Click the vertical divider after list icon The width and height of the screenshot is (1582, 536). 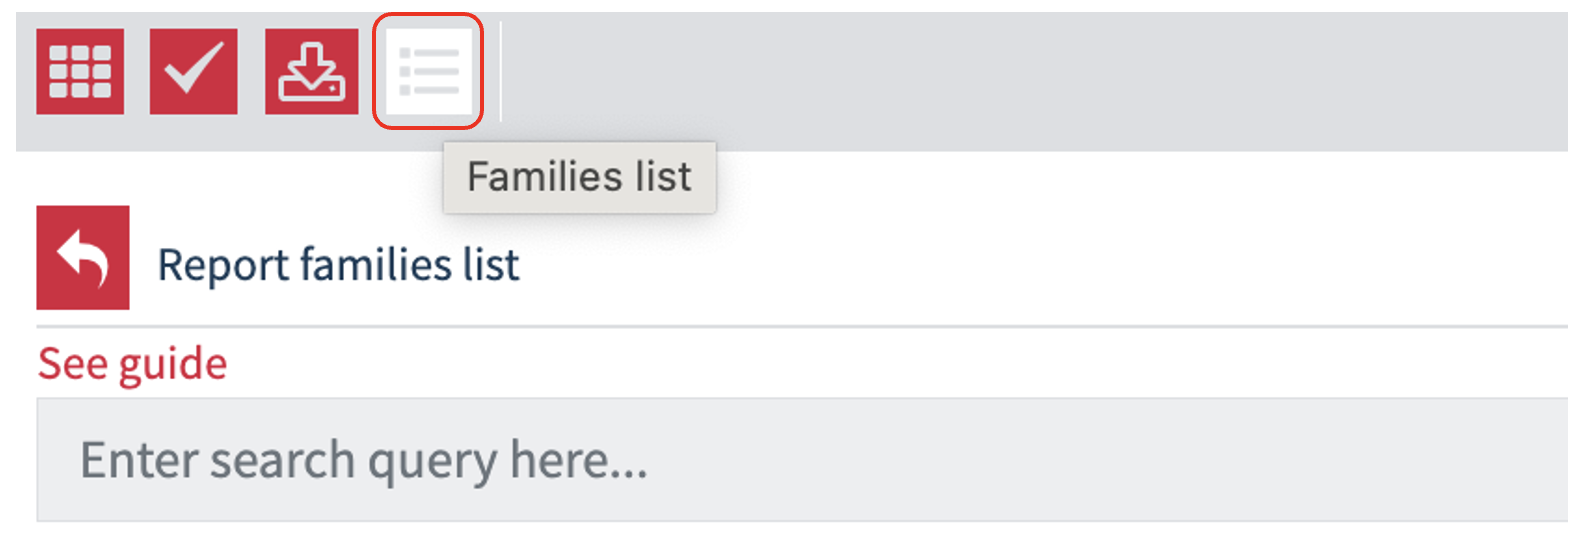point(500,71)
